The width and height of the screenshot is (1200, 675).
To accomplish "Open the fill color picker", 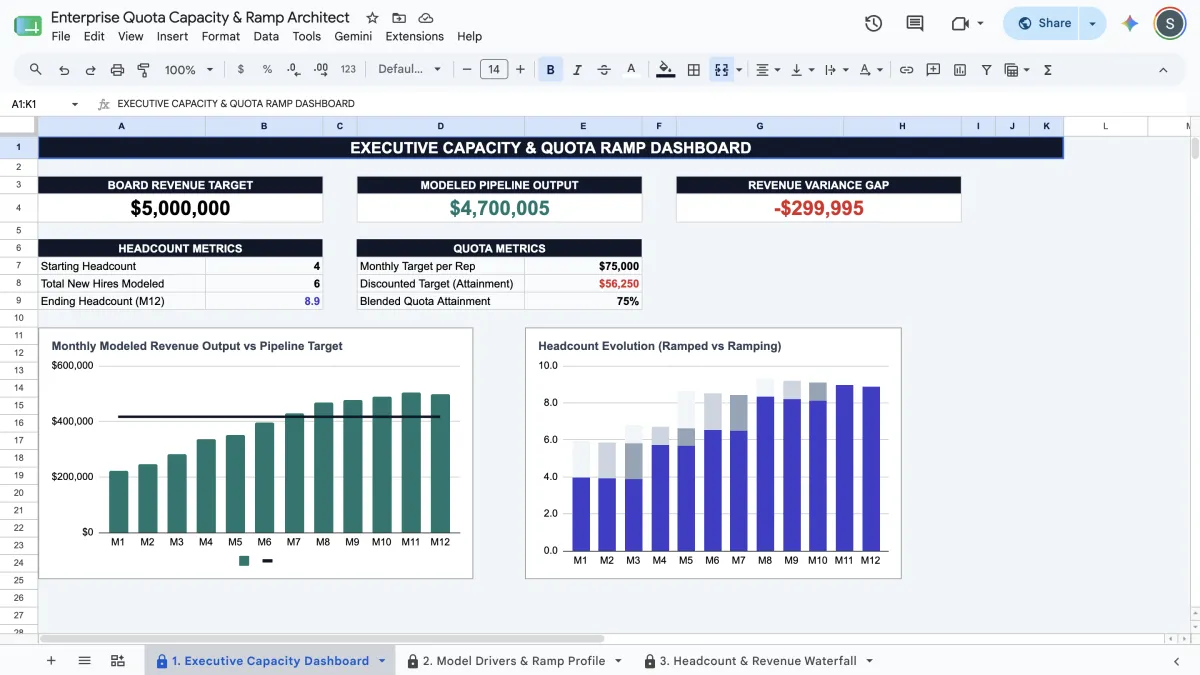I will point(666,70).
